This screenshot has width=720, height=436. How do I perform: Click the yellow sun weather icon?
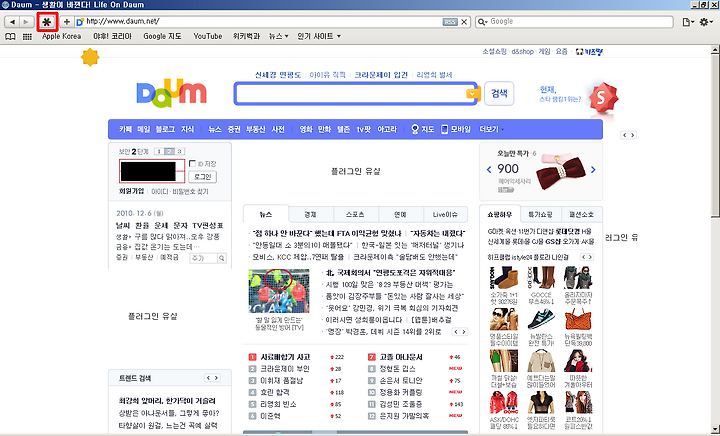point(90,57)
